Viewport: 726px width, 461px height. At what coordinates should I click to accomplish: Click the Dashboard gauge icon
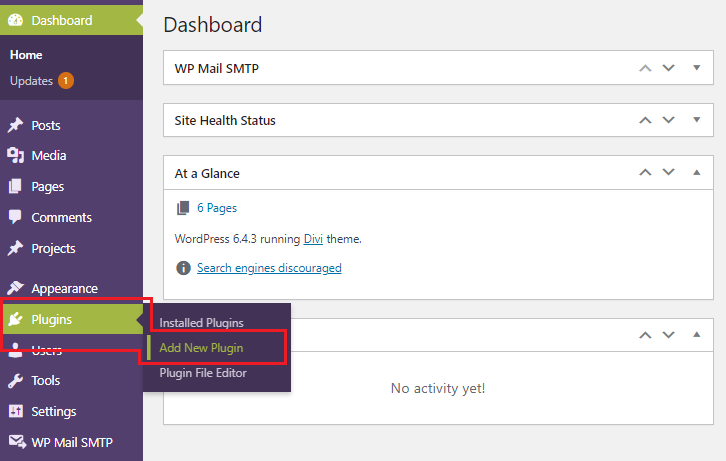click(x=15, y=20)
